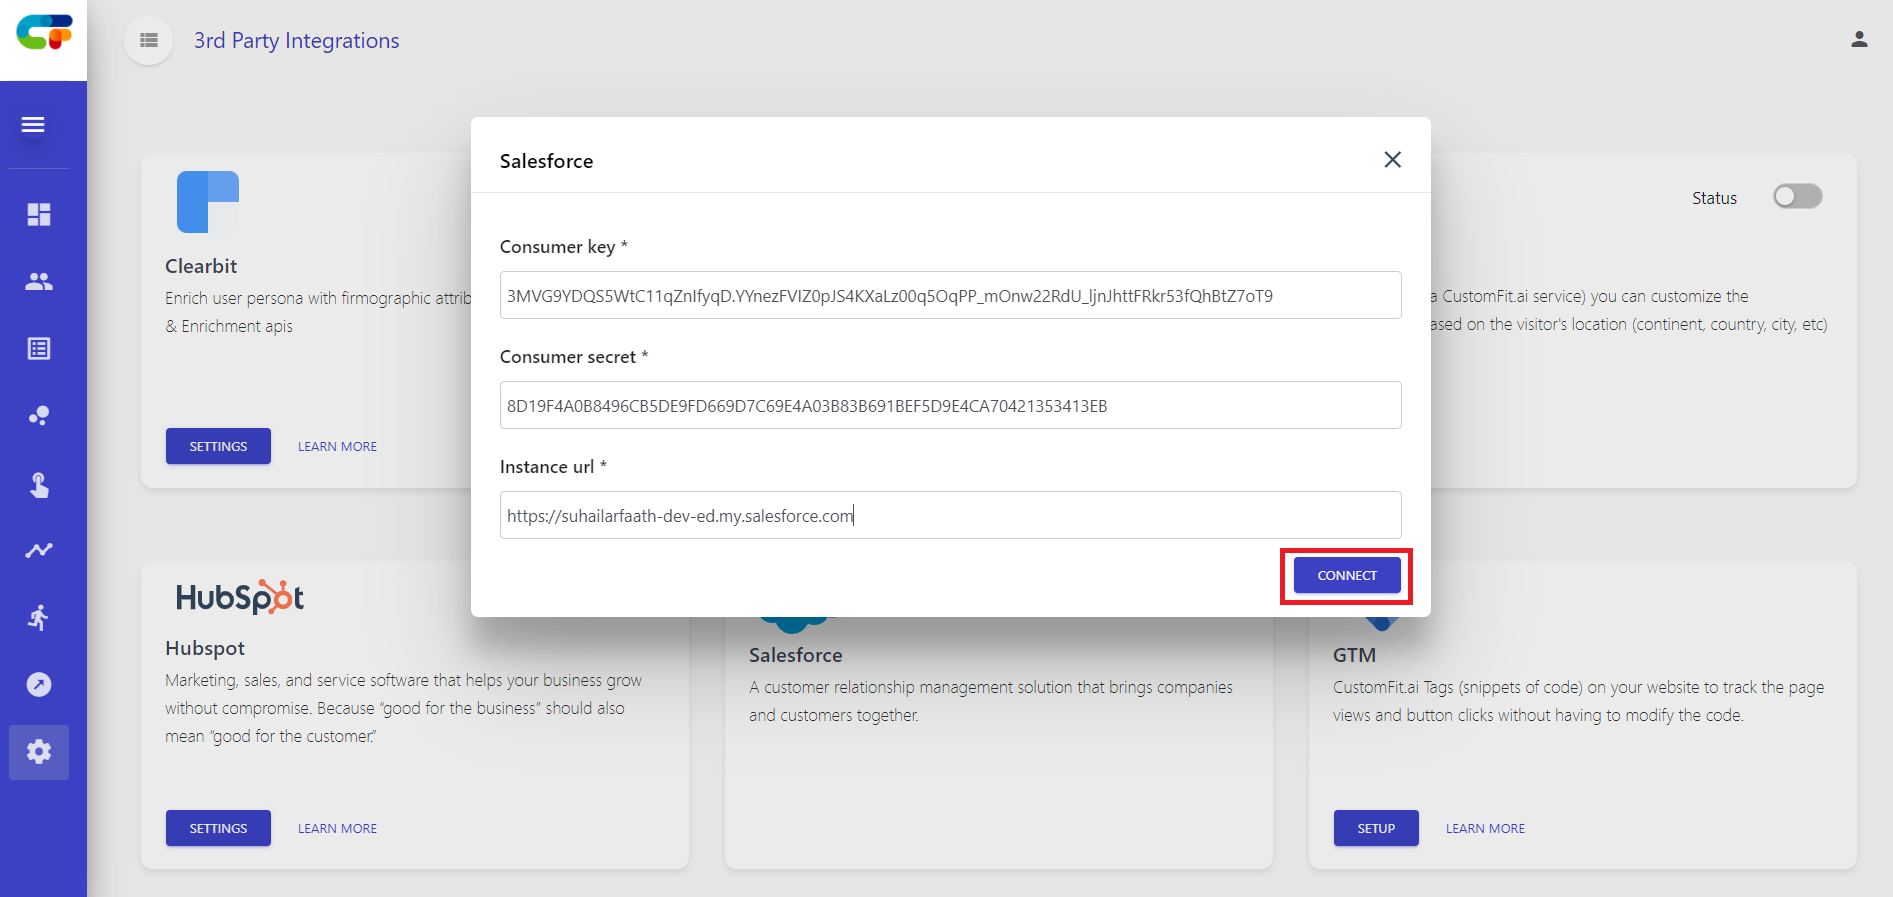The height and width of the screenshot is (897, 1893).
Task: Click the 'Consumer secret *' label
Action: (574, 357)
